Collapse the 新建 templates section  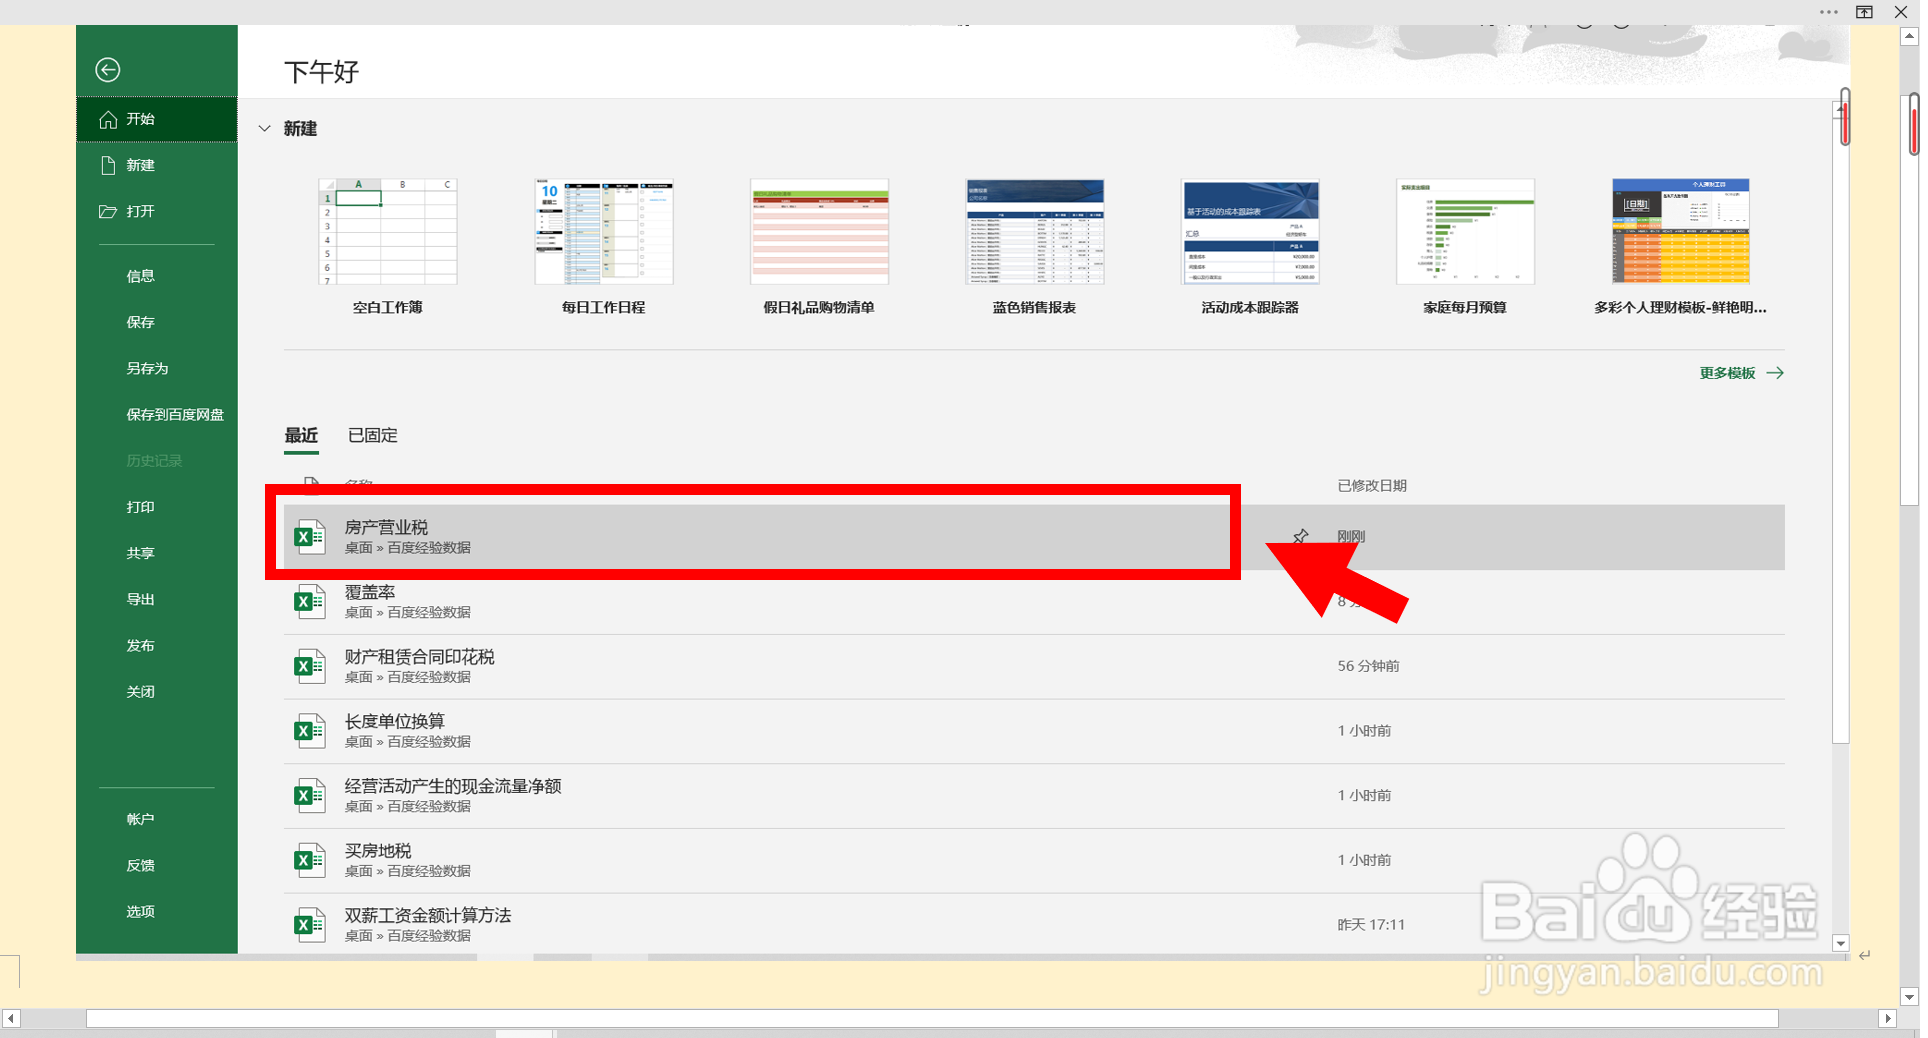point(264,128)
